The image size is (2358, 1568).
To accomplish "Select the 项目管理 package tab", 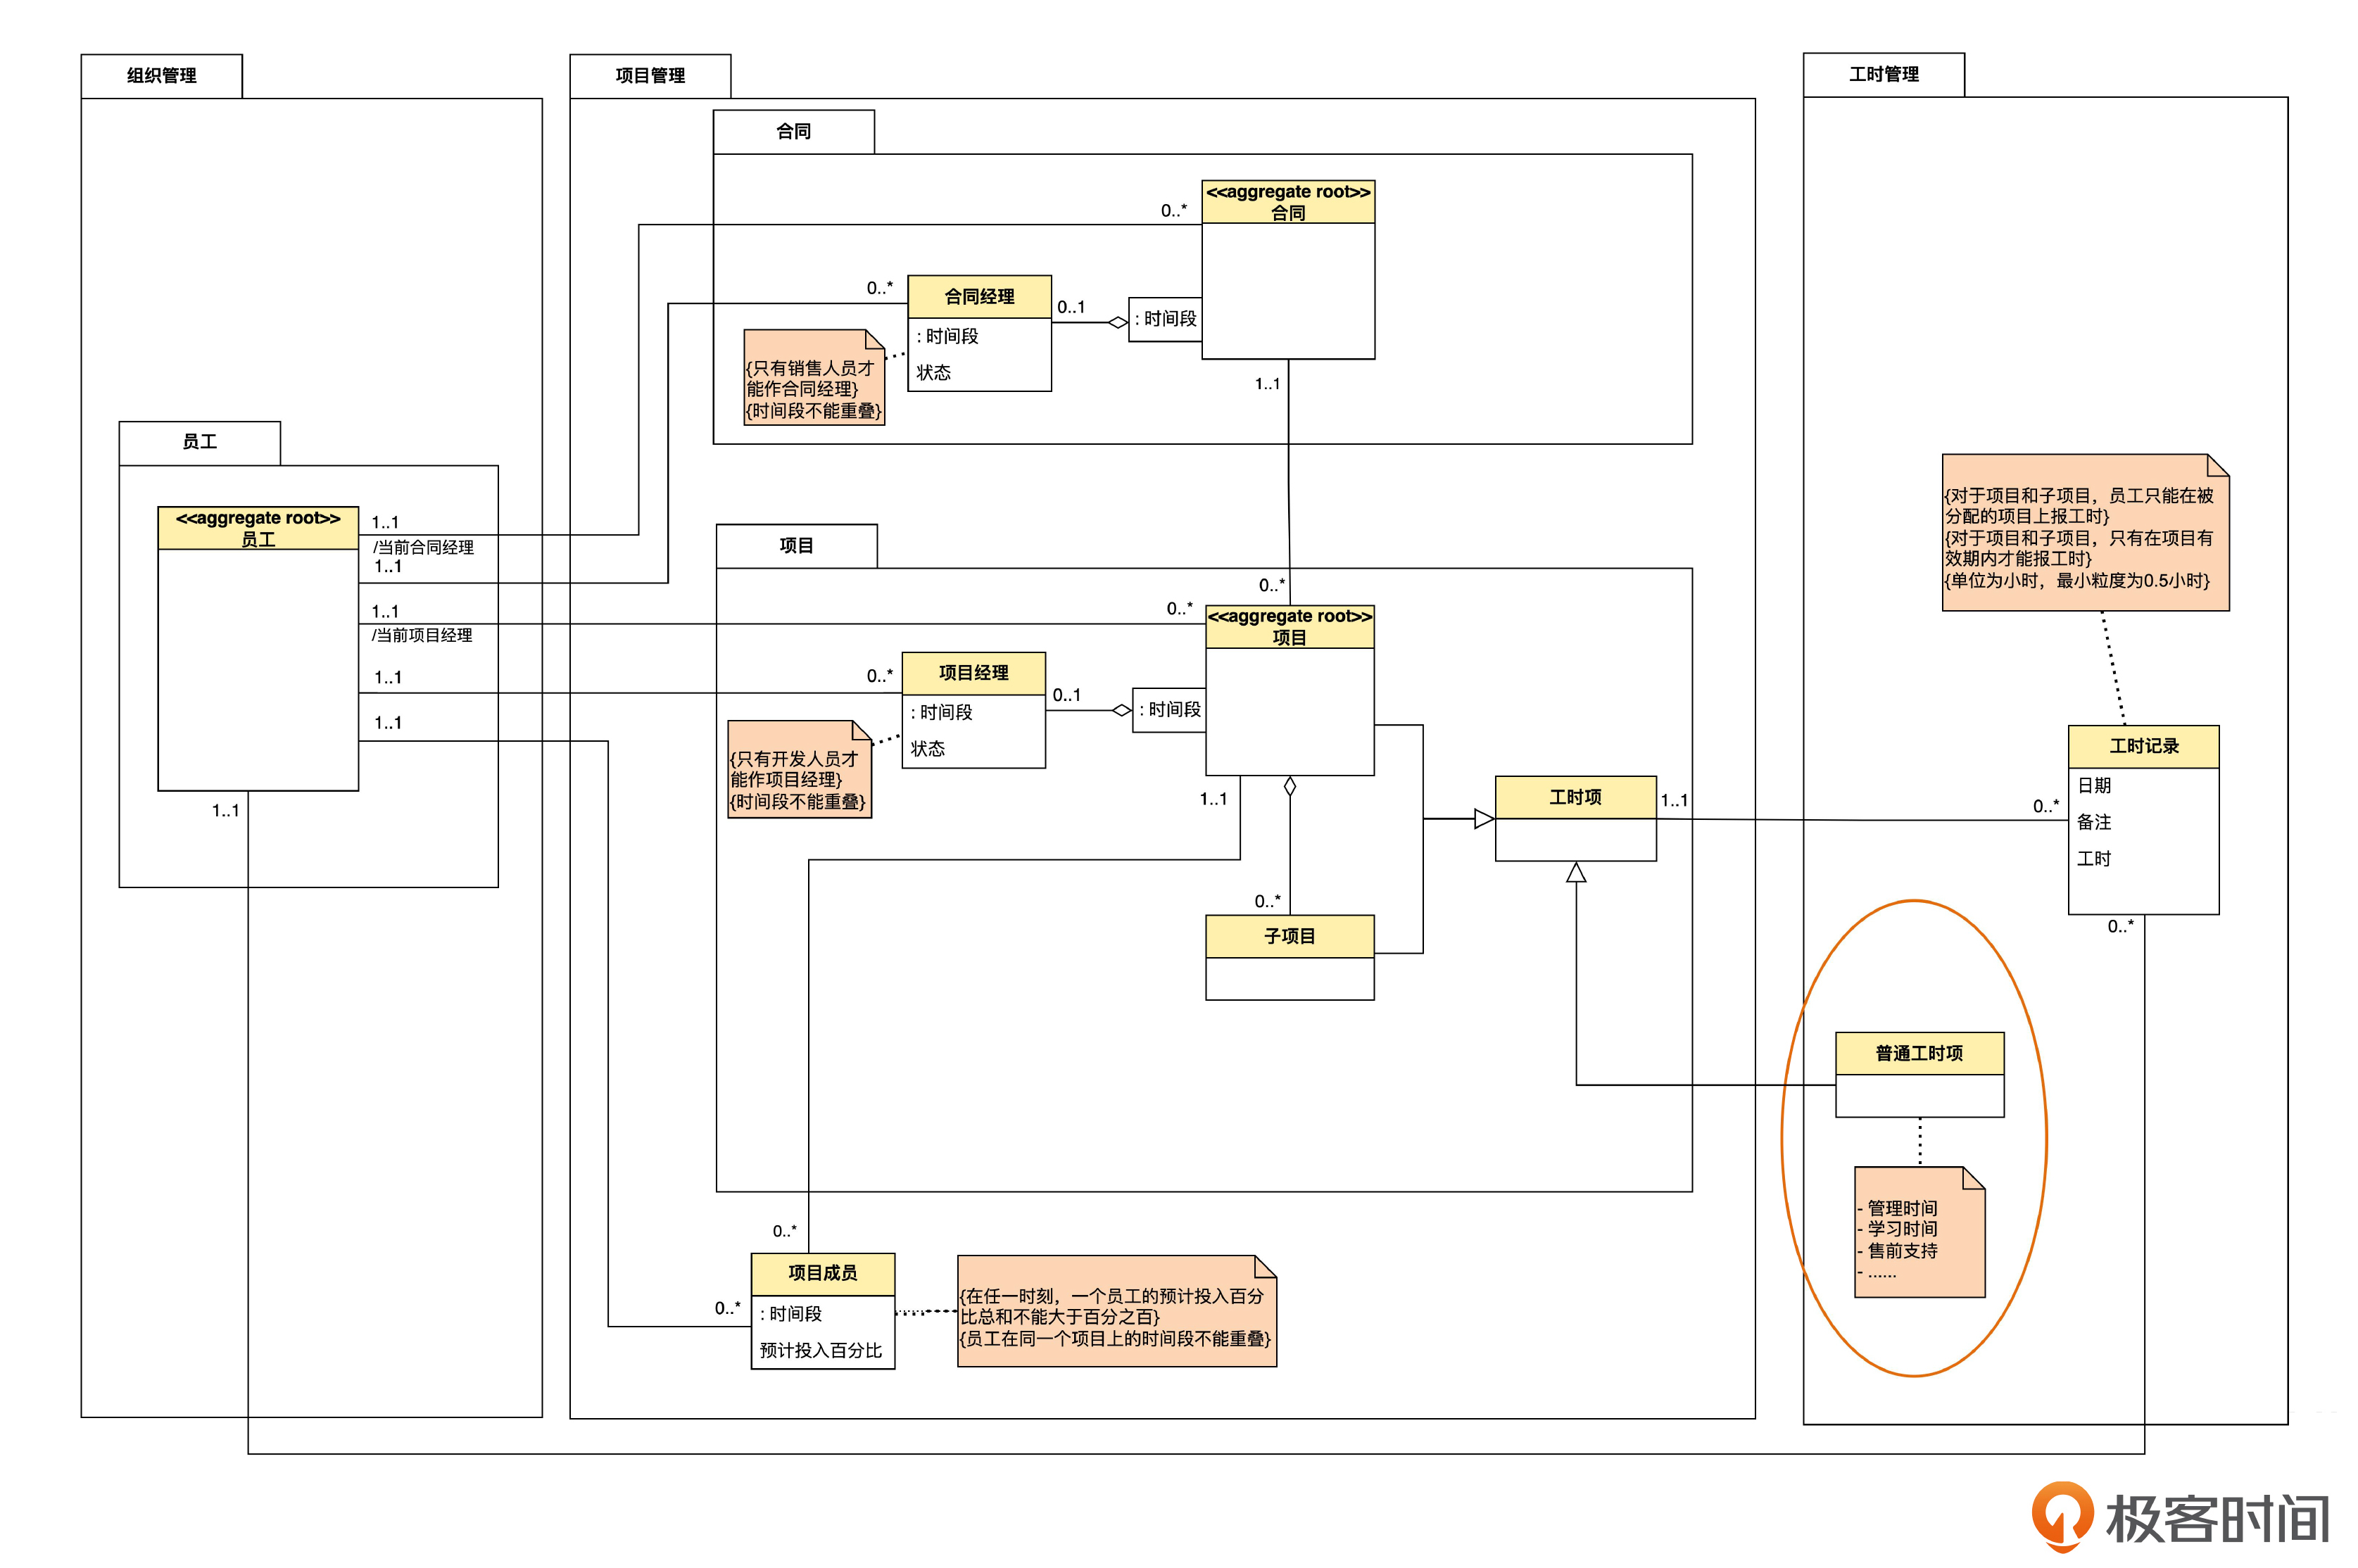I will click(x=649, y=75).
